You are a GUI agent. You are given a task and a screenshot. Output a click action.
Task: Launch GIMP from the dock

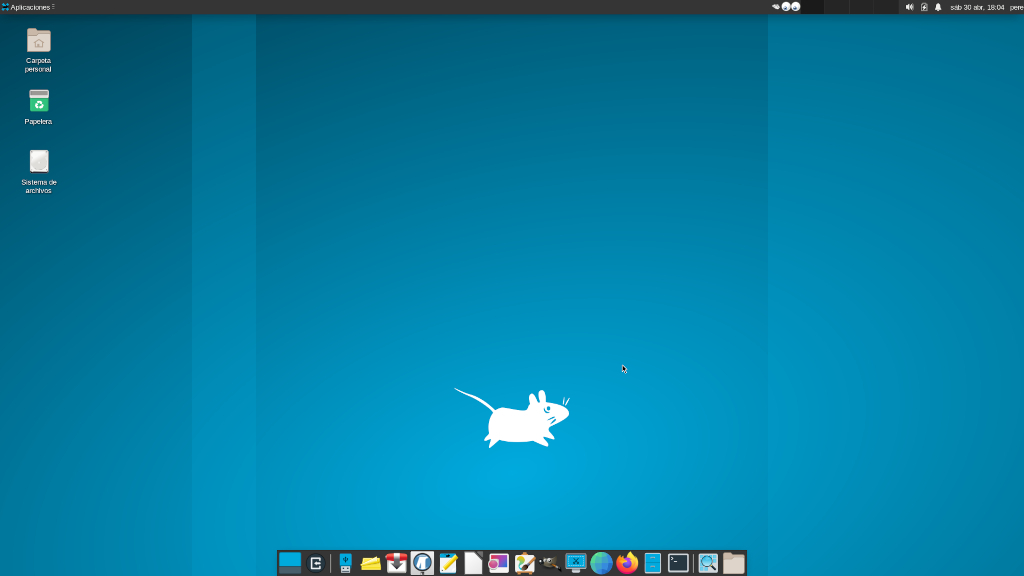click(550, 563)
